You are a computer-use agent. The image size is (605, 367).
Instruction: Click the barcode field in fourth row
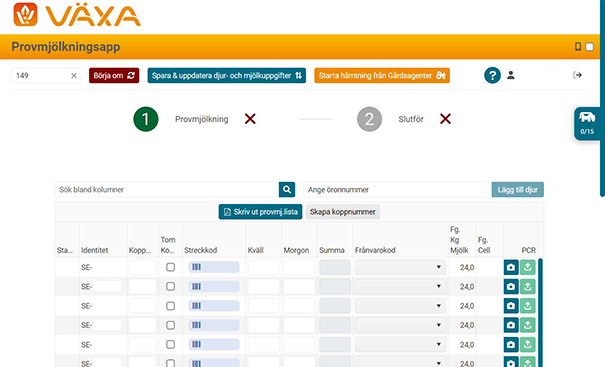[x=214, y=325]
